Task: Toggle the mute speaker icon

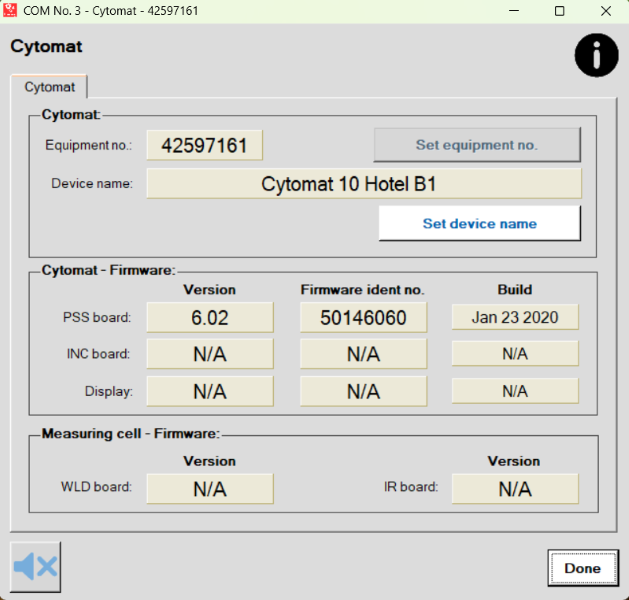Action: [x=36, y=567]
